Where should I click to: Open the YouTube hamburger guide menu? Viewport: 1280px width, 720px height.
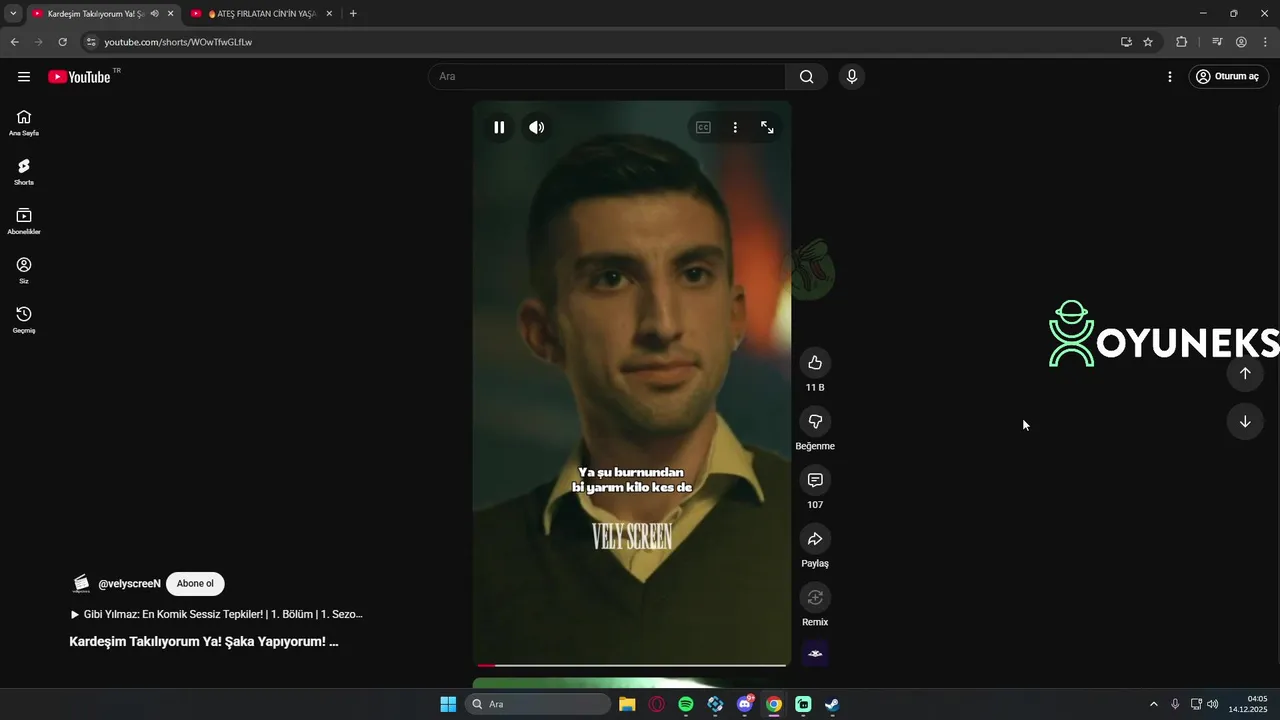[x=24, y=77]
